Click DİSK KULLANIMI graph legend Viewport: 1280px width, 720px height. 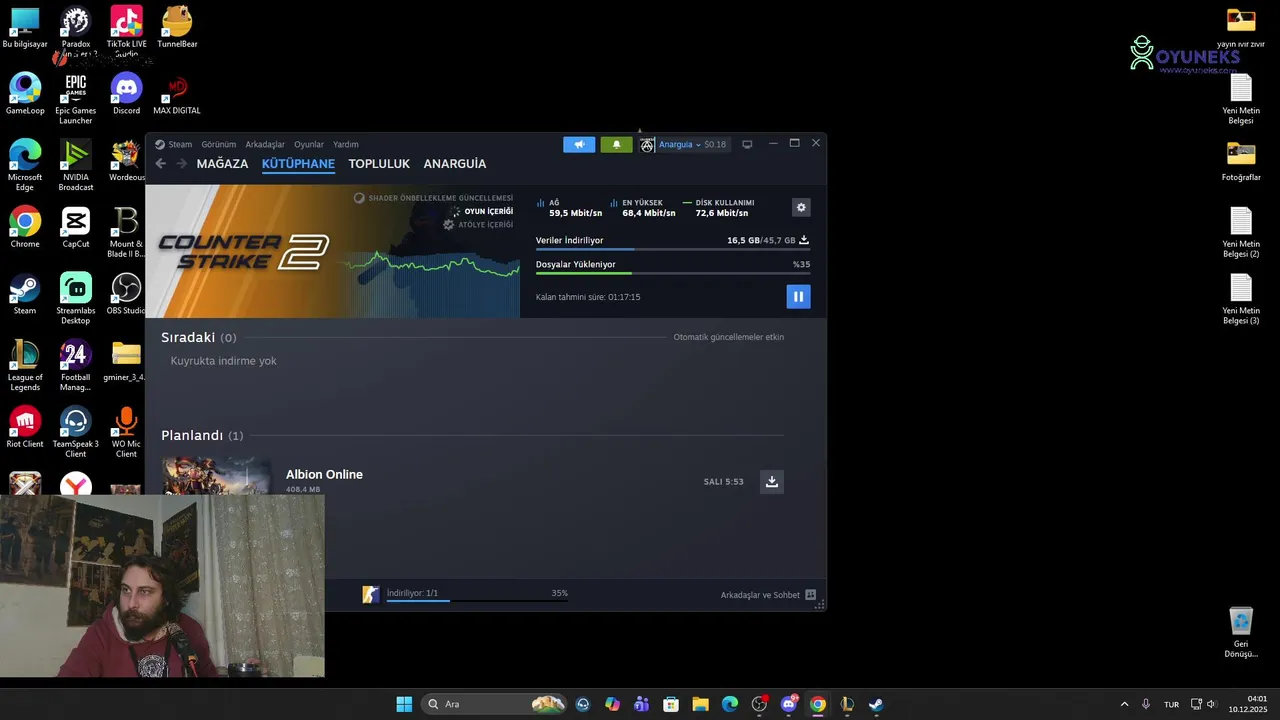[718, 208]
